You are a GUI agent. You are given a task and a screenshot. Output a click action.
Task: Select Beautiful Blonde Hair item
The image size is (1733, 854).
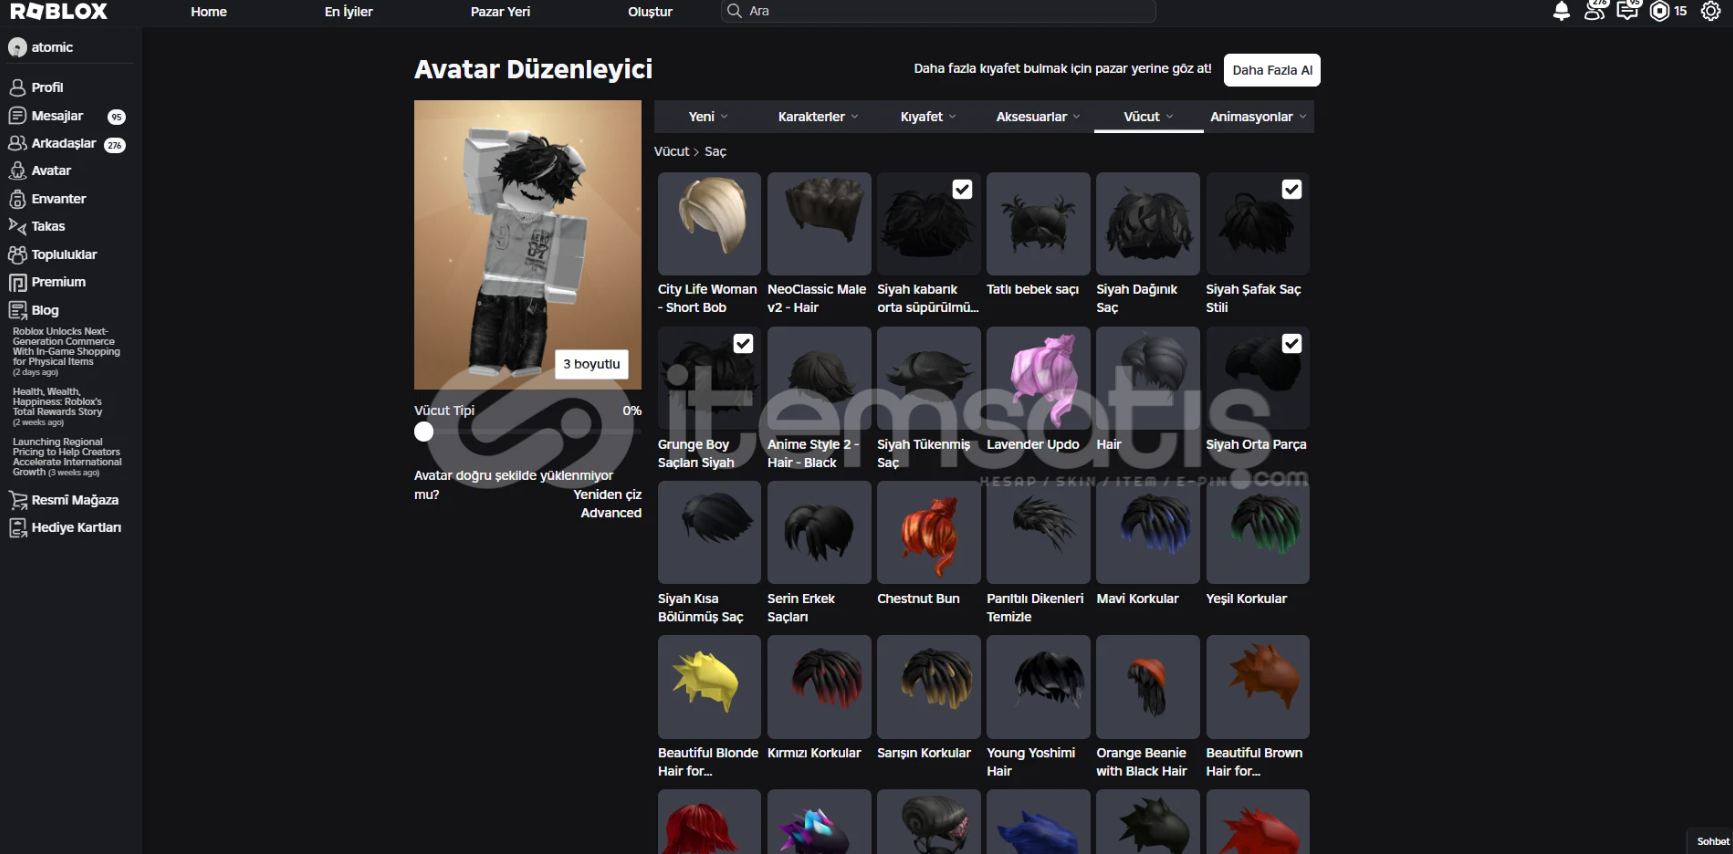(709, 687)
